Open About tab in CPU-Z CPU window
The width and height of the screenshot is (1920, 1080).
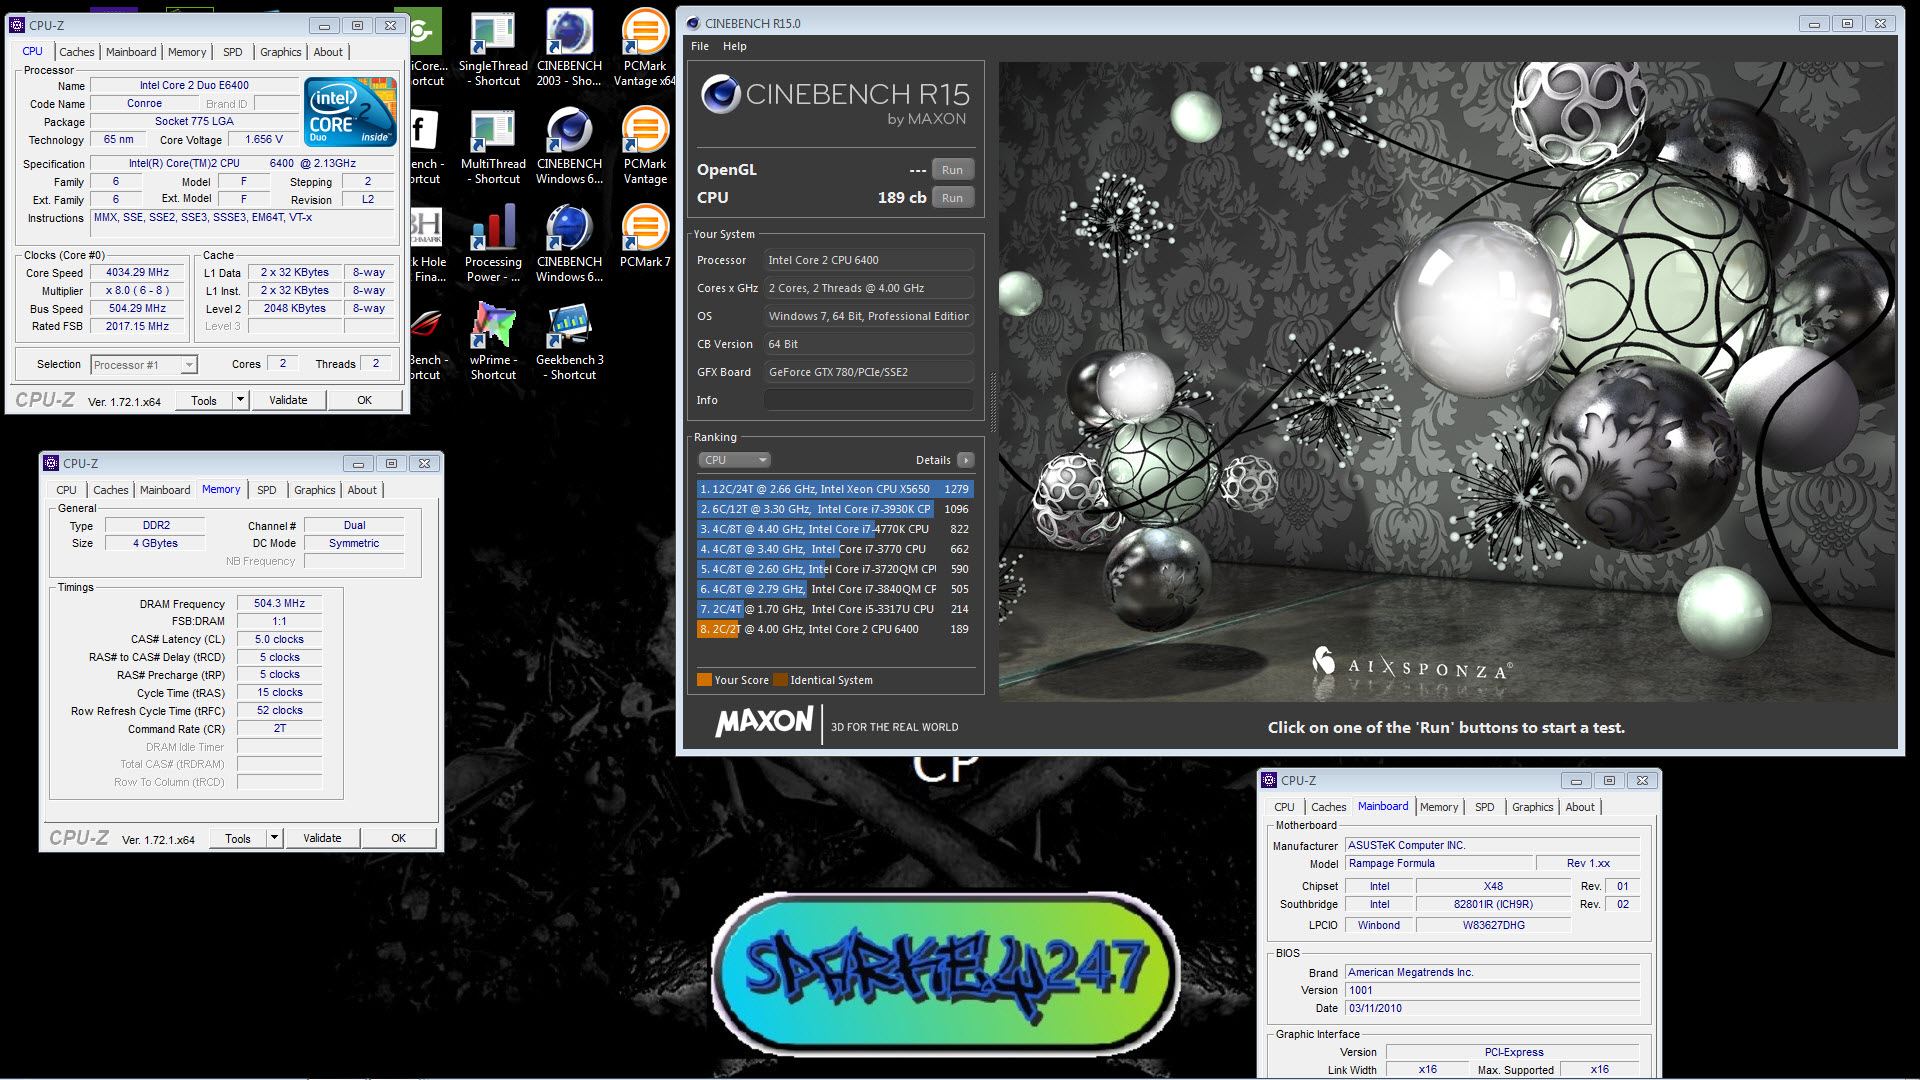[328, 52]
